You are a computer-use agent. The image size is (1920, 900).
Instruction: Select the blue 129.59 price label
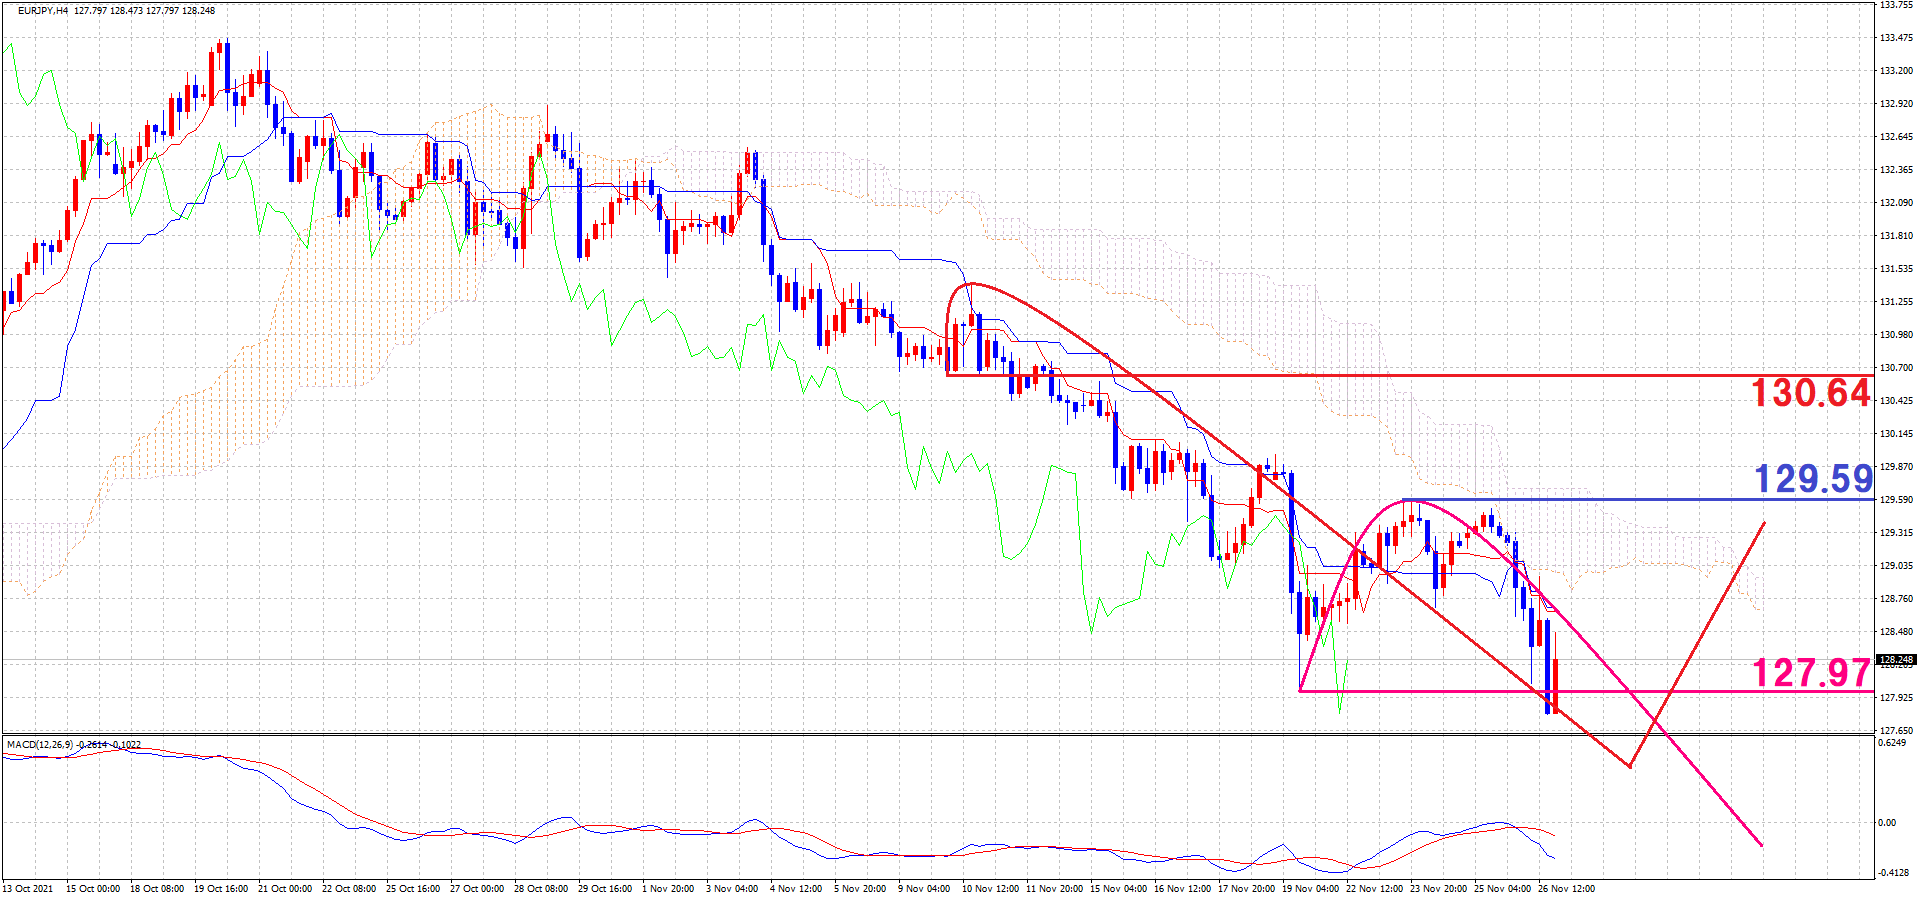tap(1813, 479)
